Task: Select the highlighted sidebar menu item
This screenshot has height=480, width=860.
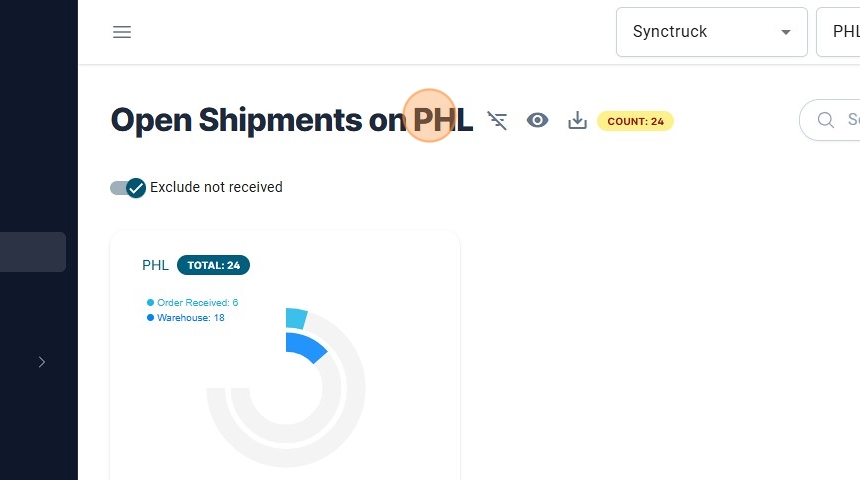Action: tap(33, 252)
